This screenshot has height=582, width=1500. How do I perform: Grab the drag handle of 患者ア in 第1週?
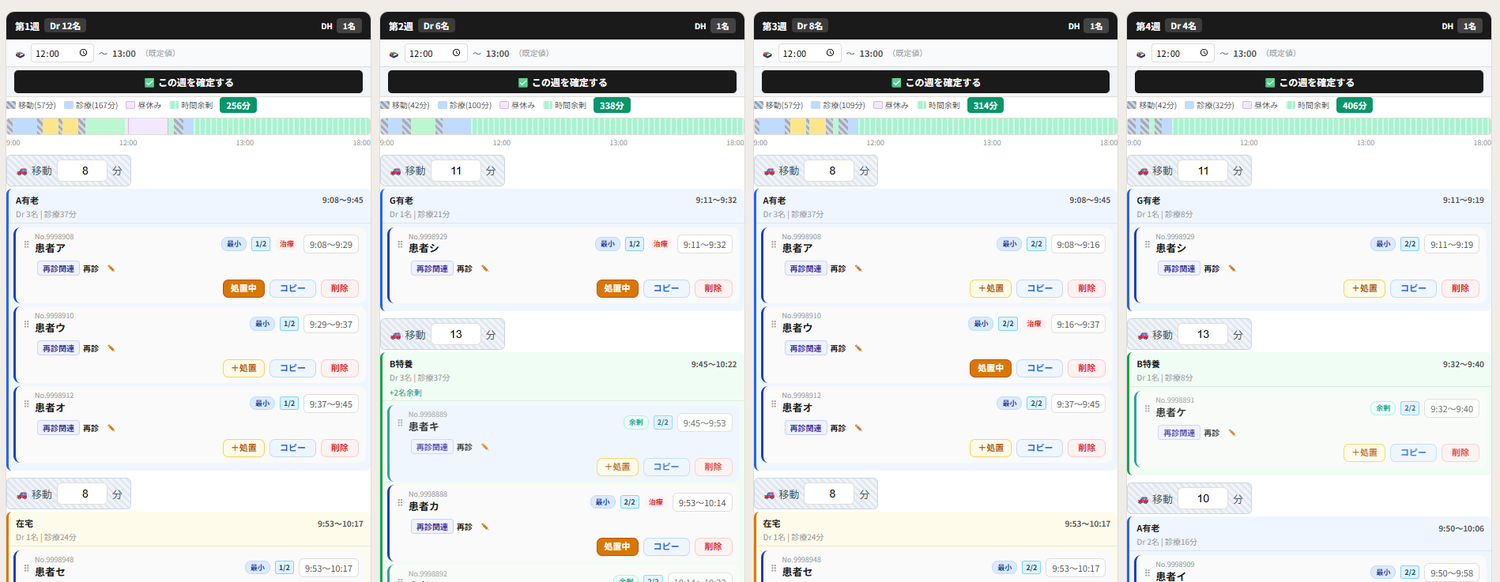(x=27, y=244)
